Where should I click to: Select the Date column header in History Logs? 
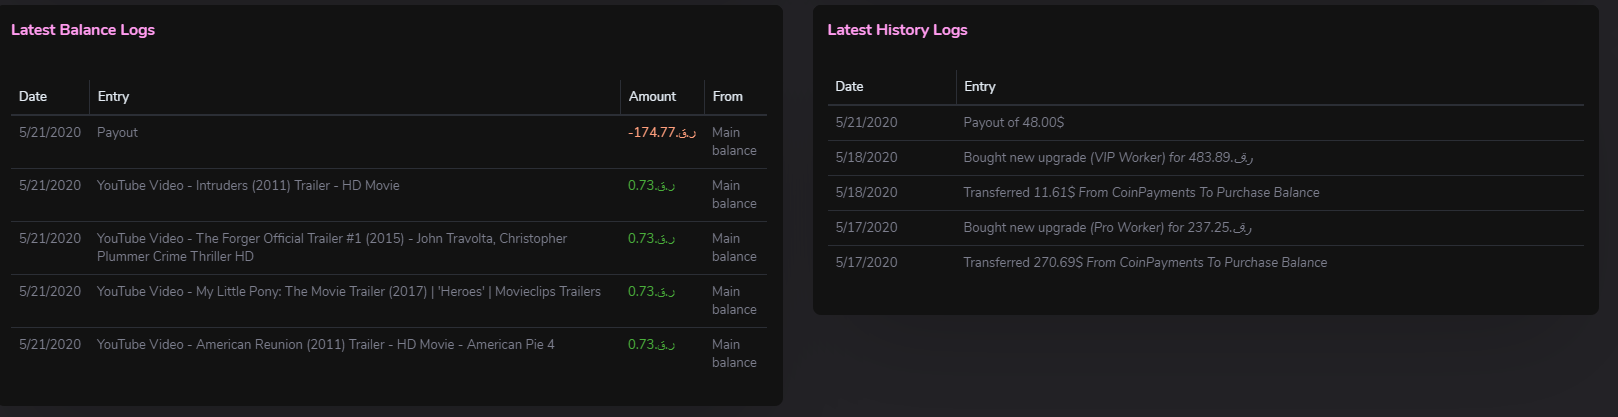tap(849, 86)
